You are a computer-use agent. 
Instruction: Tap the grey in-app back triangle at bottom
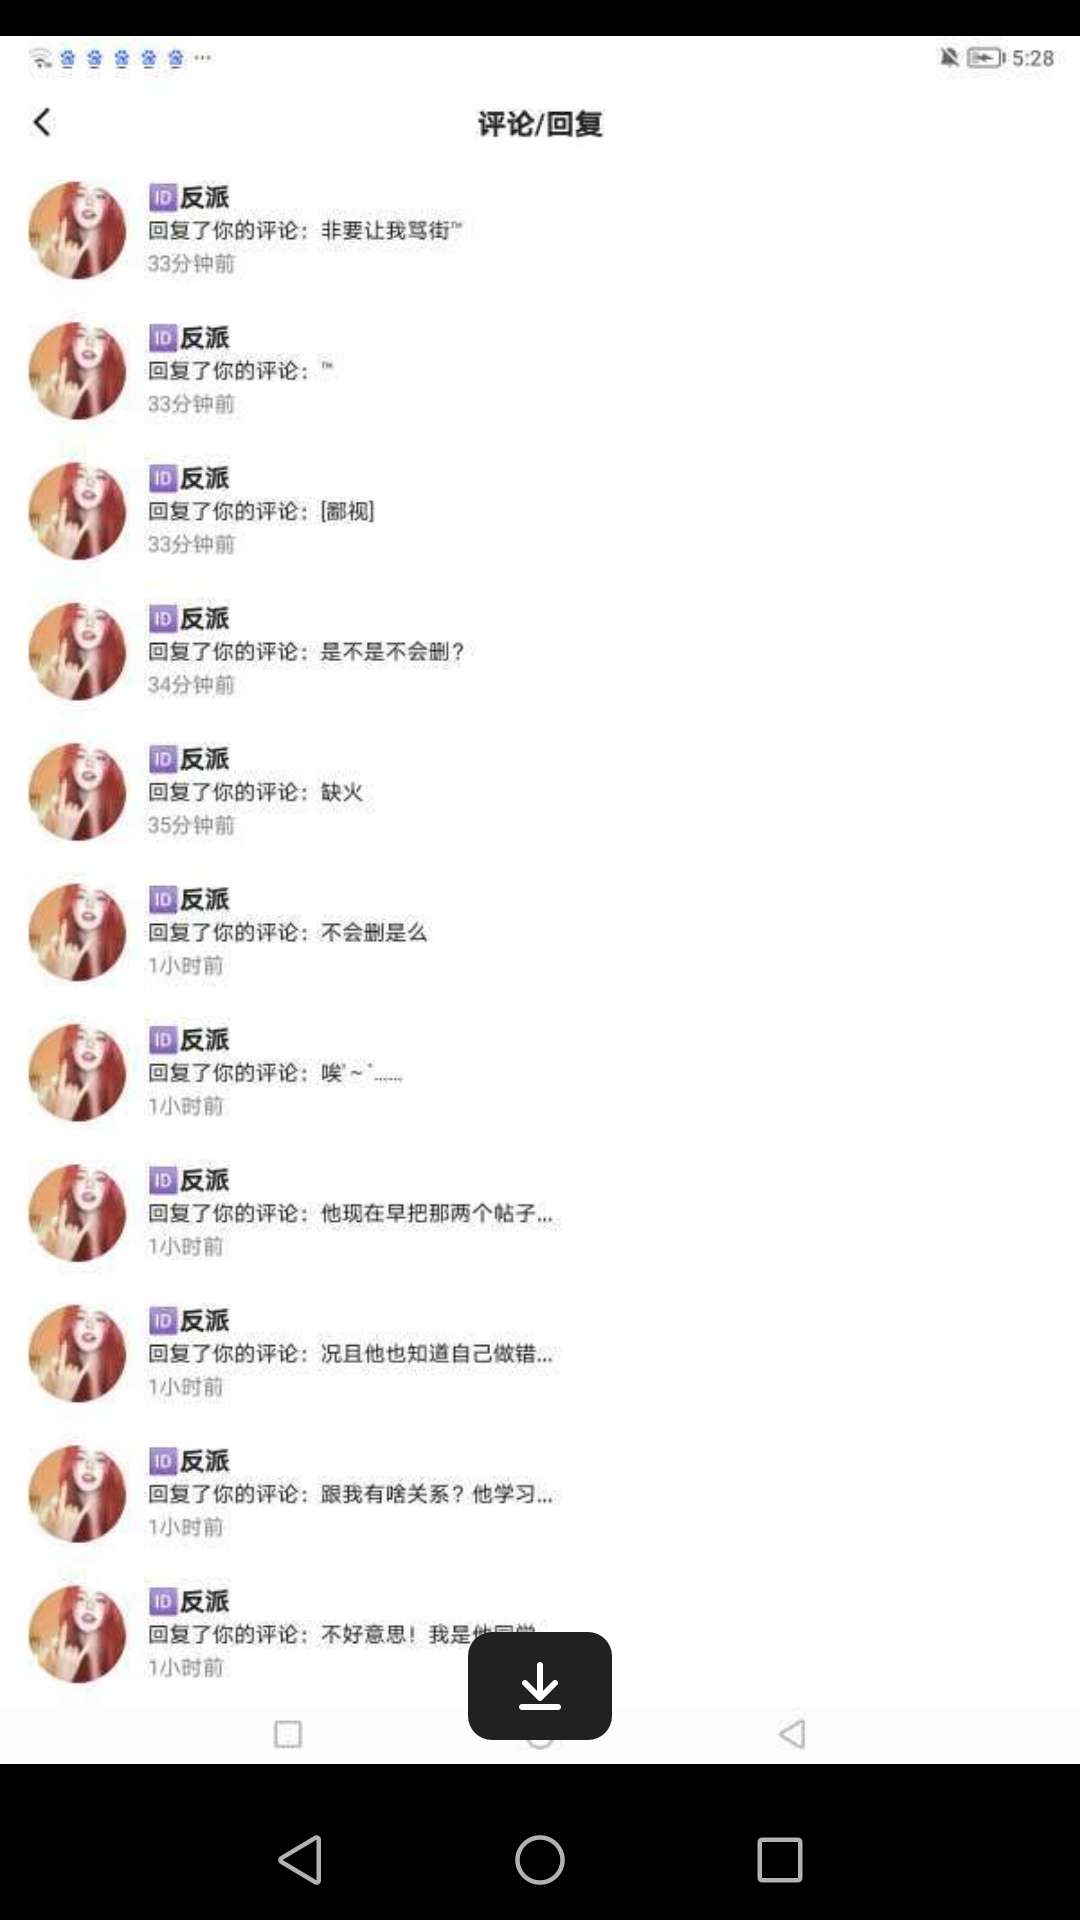click(792, 1734)
